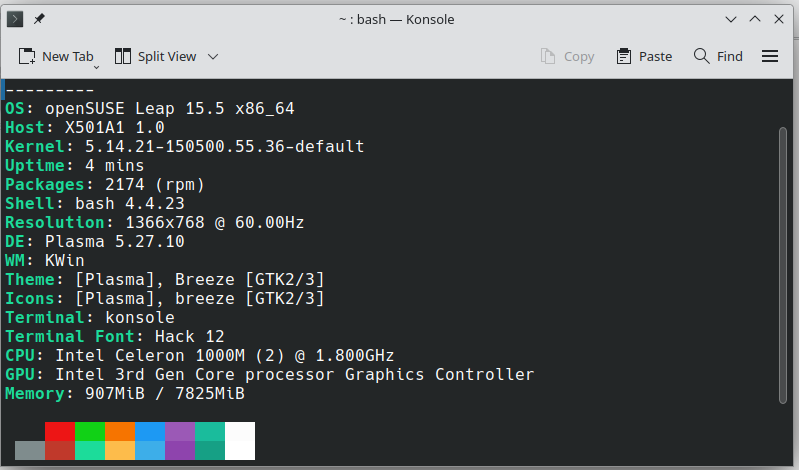Click the gray color block
The image size is (799, 470).
point(30,451)
